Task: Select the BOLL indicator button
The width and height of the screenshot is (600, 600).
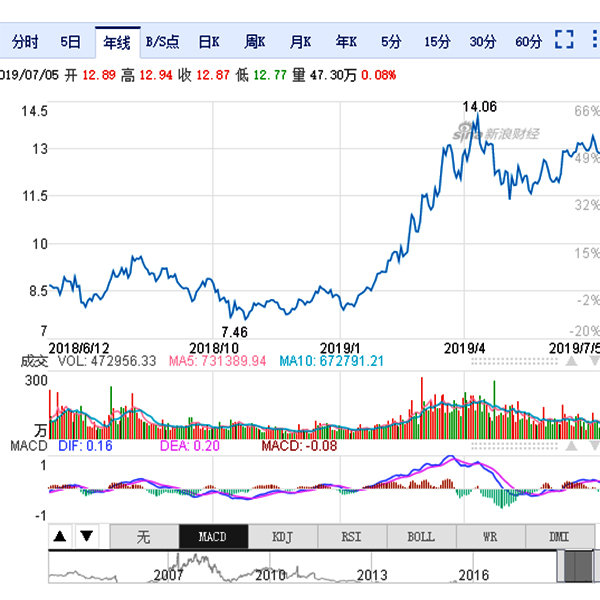Action: tap(421, 537)
